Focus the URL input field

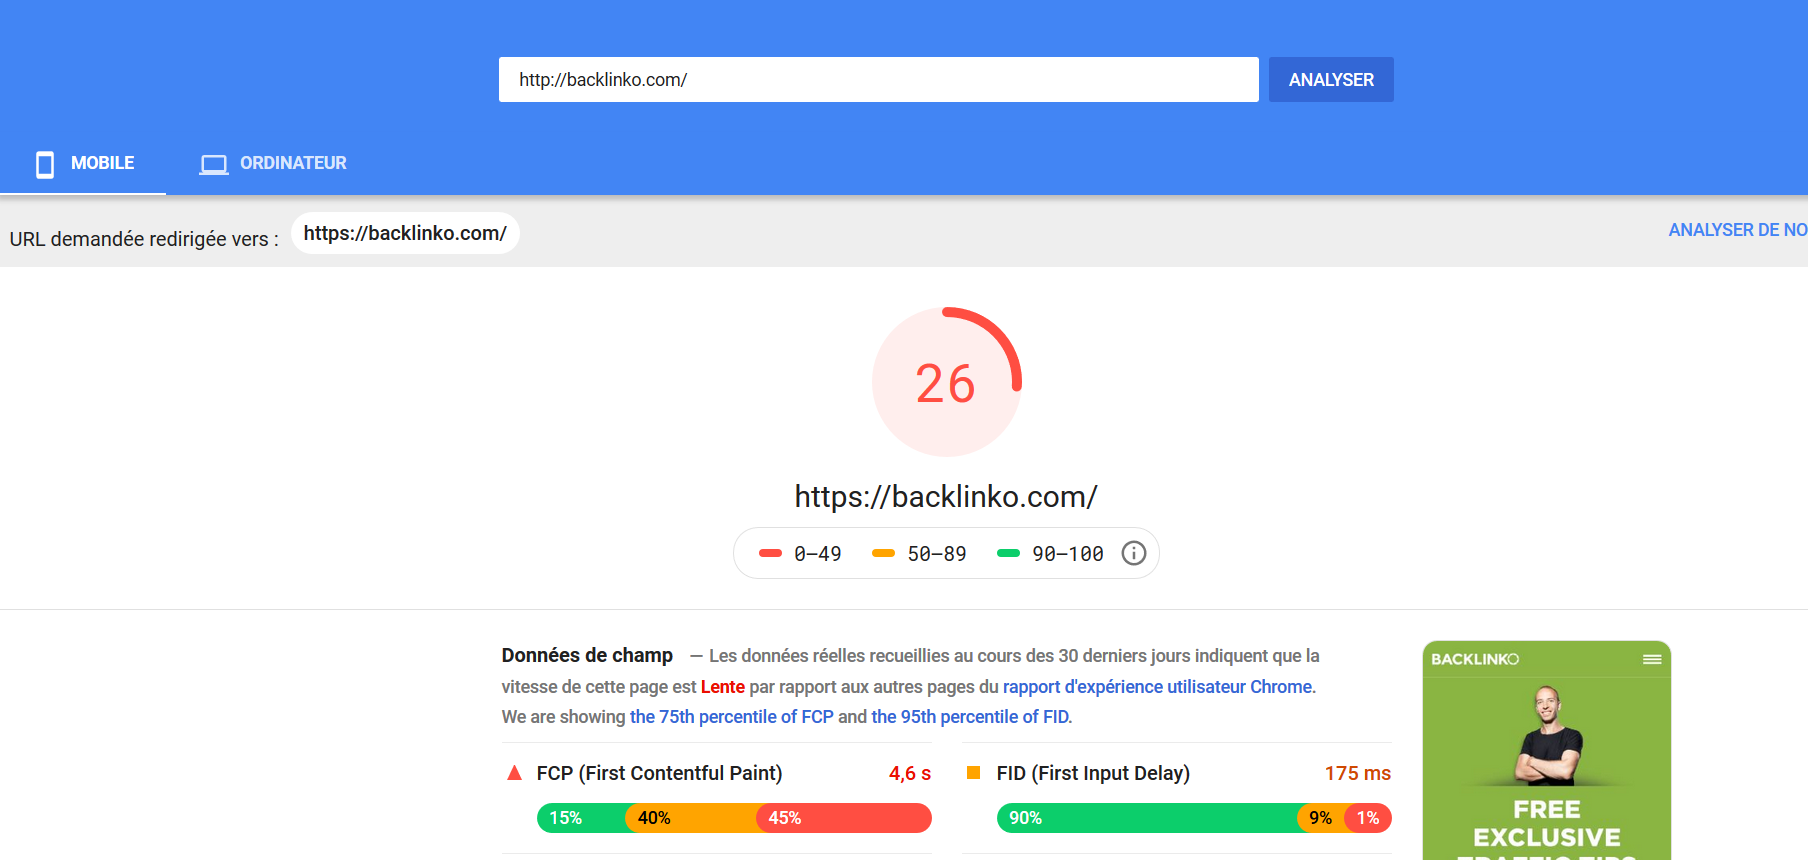click(879, 80)
